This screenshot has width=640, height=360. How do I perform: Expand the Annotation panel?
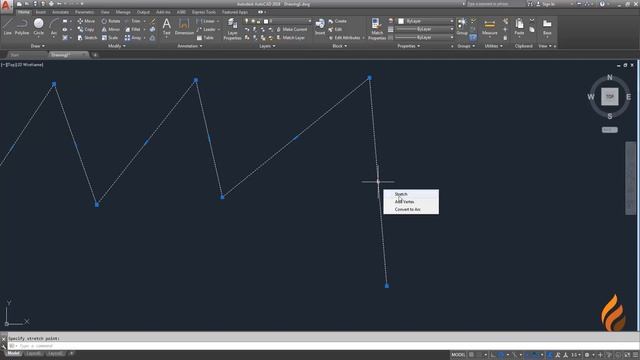pos(190,46)
